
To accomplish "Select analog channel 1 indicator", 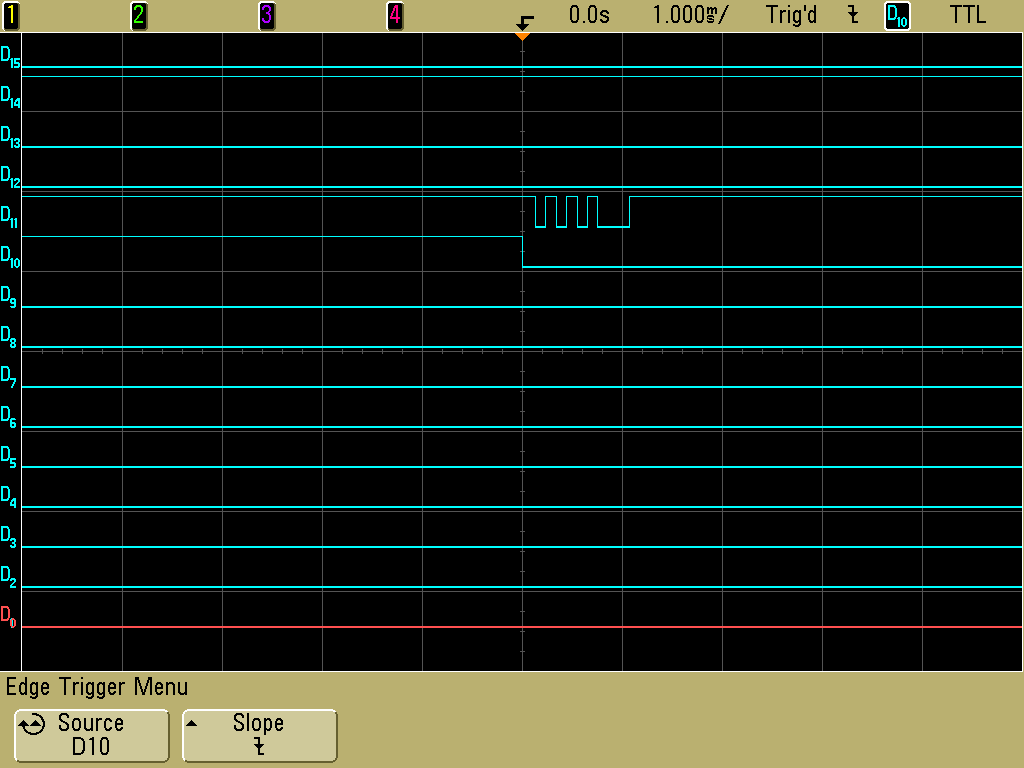I will coord(12,15).
